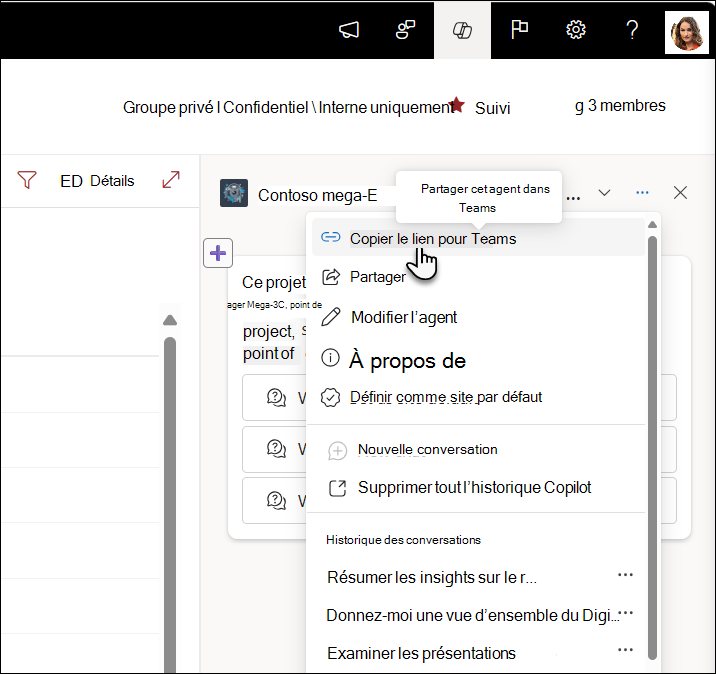The width and height of the screenshot is (716, 674).
Task: Click the flag icon in top bar
Action: click(x=519, y=30)
